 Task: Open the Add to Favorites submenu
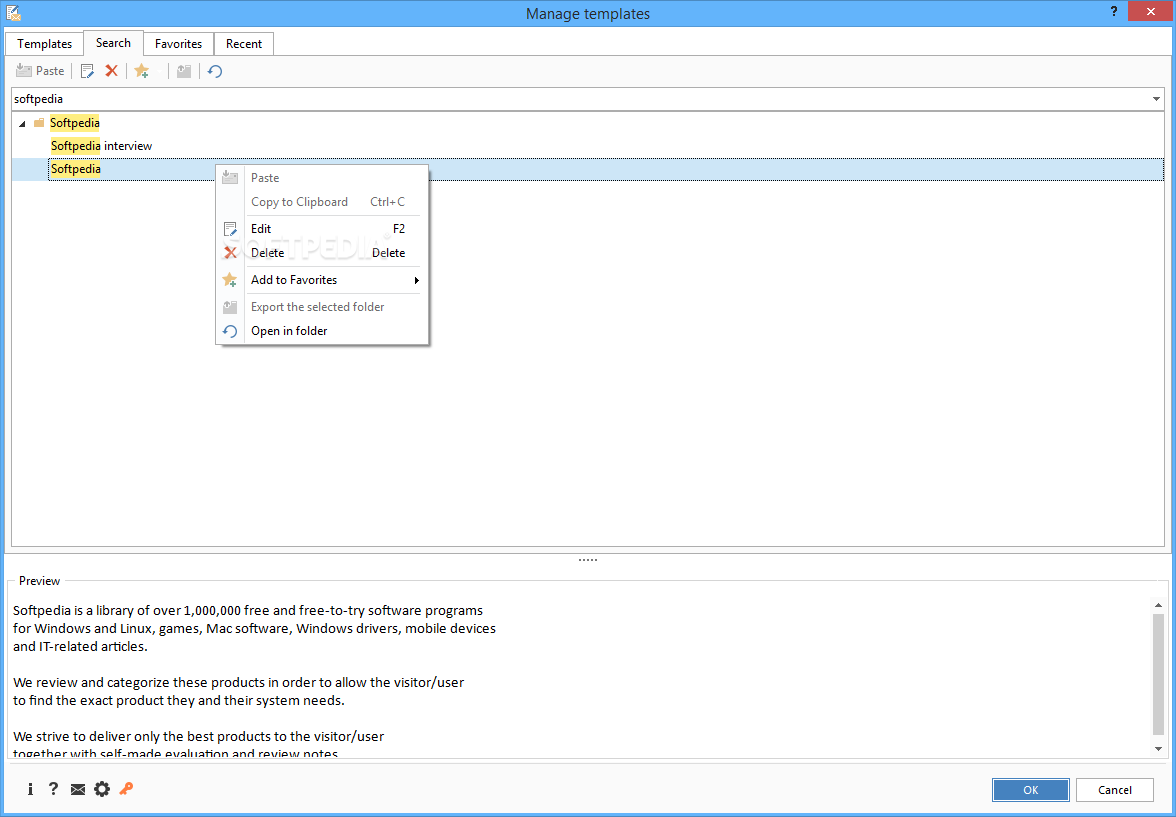[x=322, y=280]
